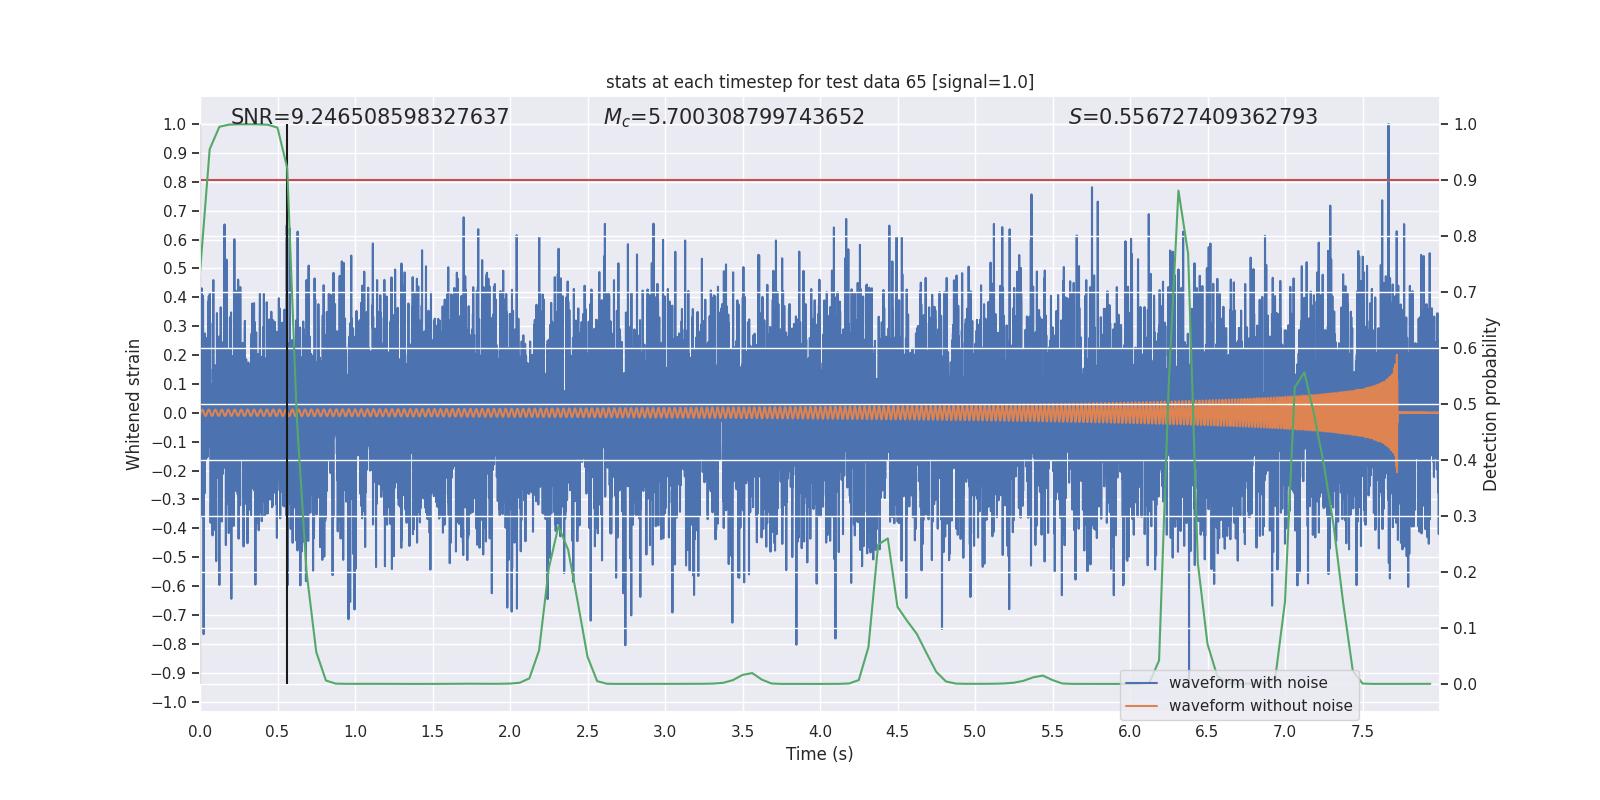Click the 4.0 tick on the time axis
Screen dimensions: 1600x800
click(x=820, y=731)
